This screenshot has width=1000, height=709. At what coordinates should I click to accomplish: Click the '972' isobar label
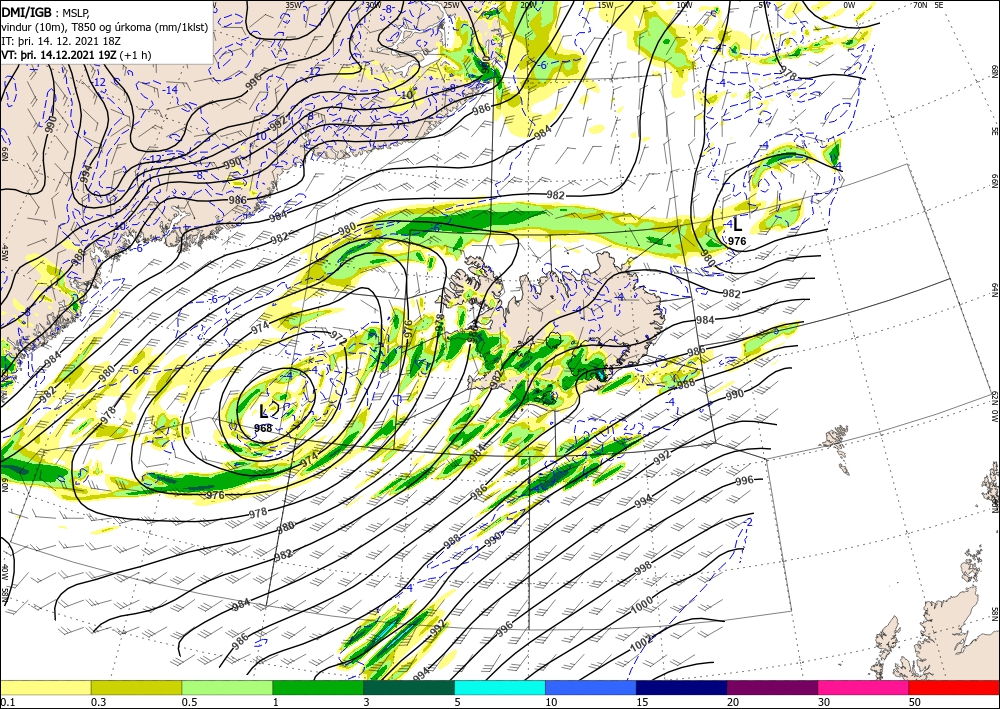click(x=338, y=338)
